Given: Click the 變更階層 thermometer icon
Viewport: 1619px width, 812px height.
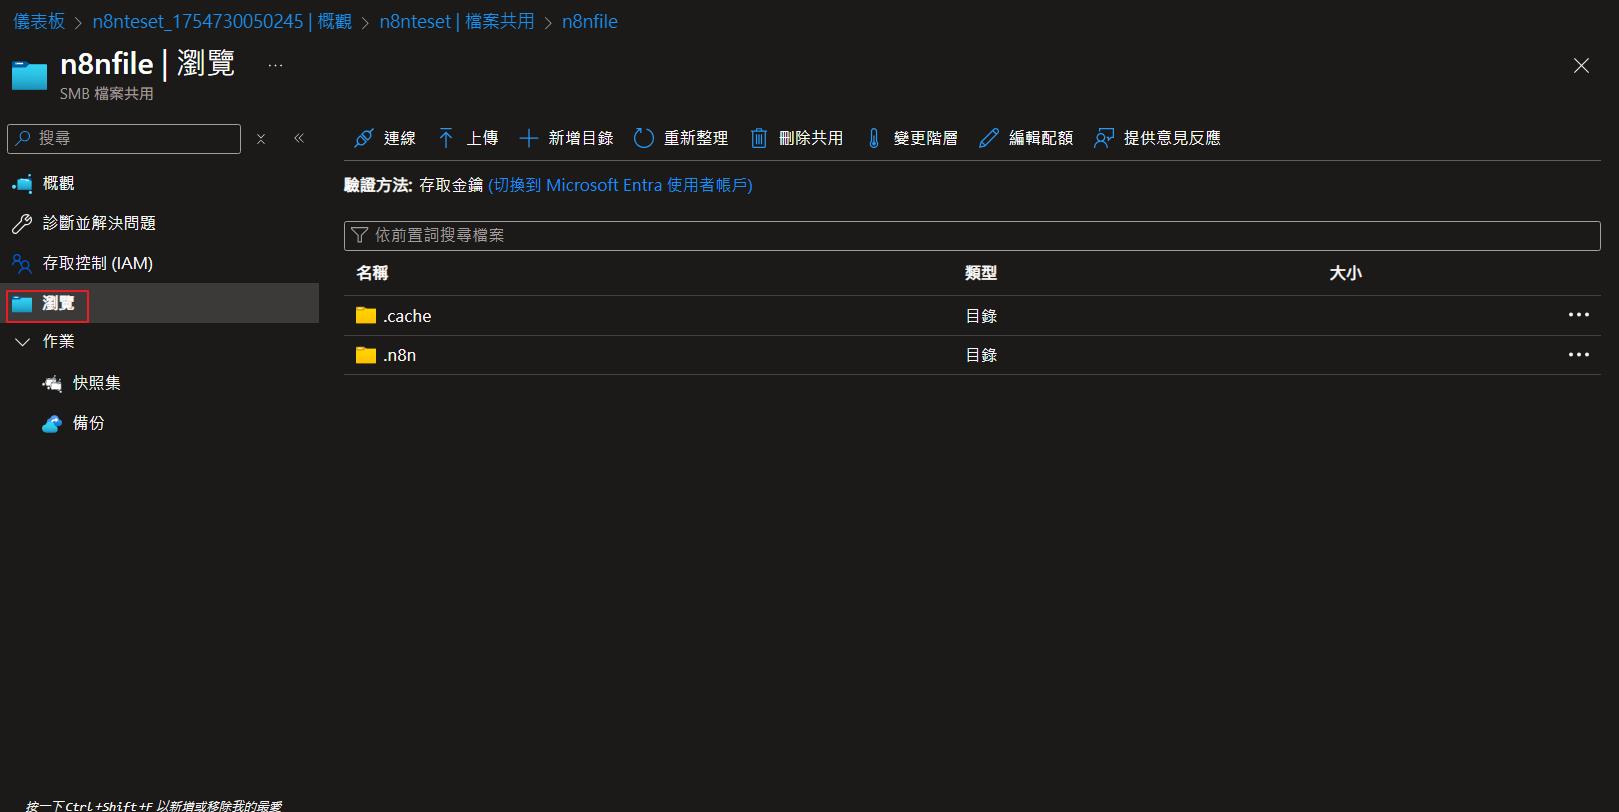Looking at the screenshot, I should [874, 138].
